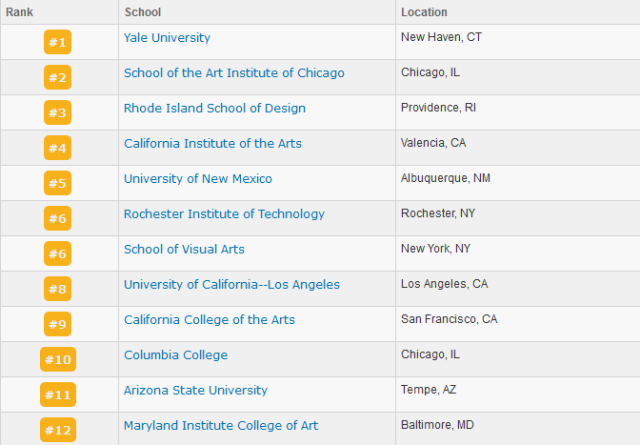Click the #8 rank badge

tap(58, 289)
